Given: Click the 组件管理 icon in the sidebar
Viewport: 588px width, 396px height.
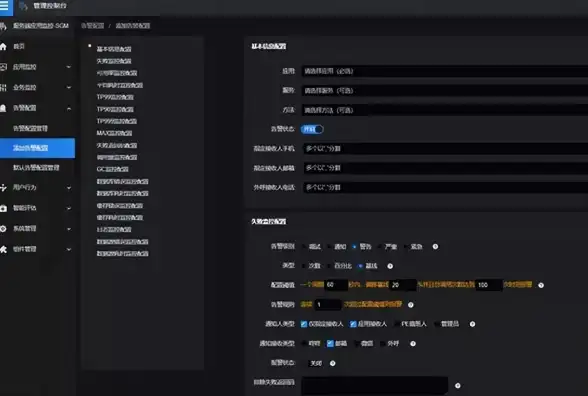Looking at the screenshot, I should 3,249.
